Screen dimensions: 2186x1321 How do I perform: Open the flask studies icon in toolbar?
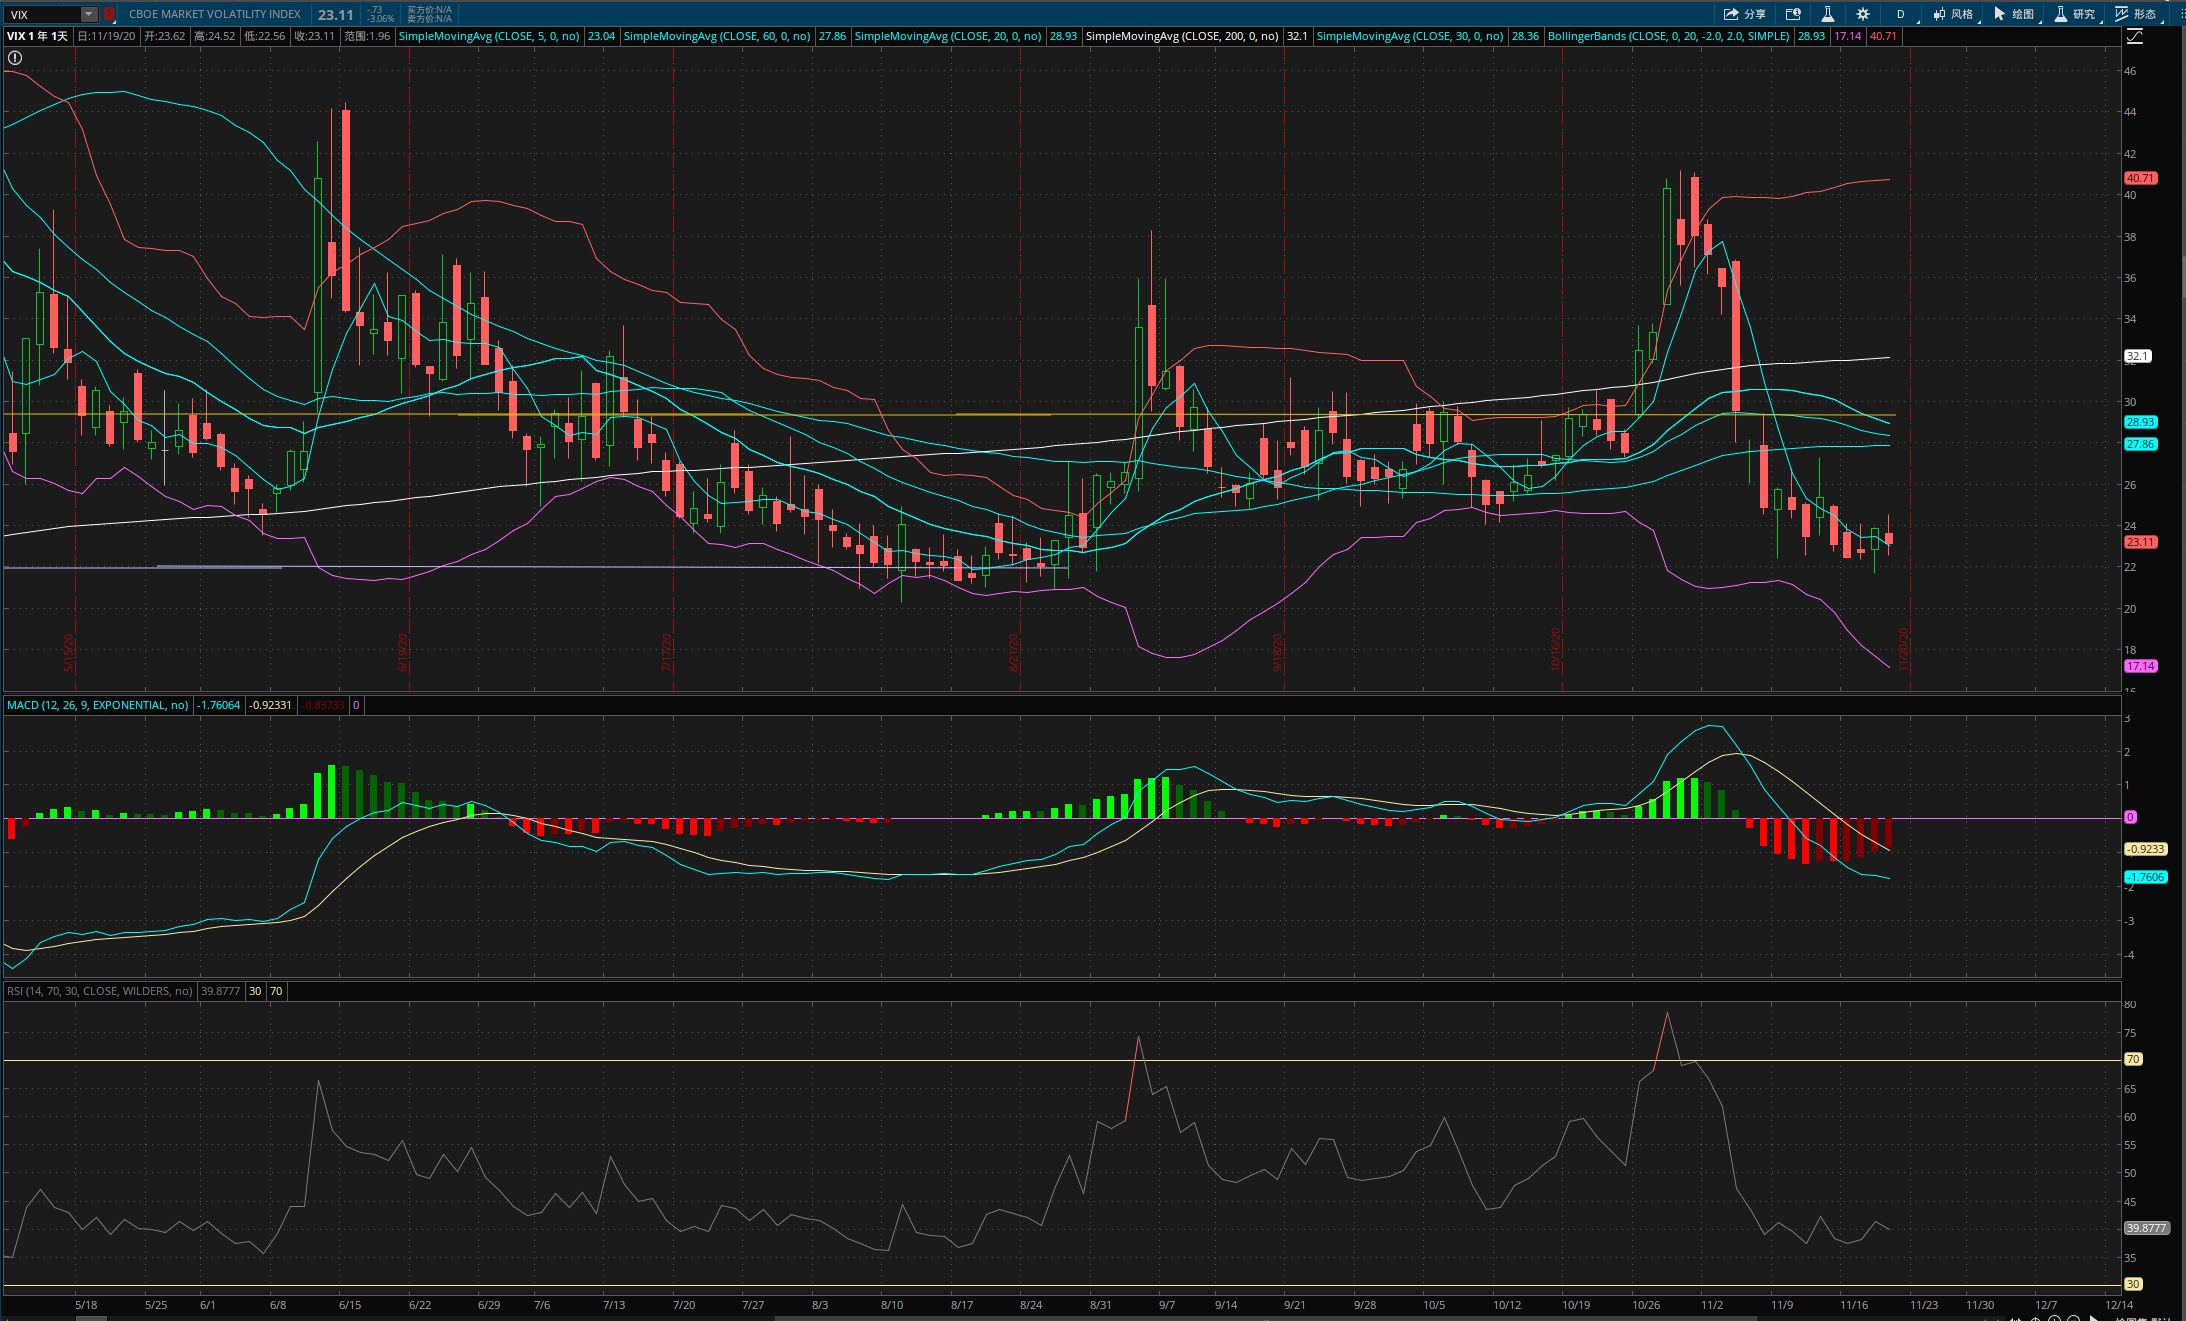(1827, 14)
